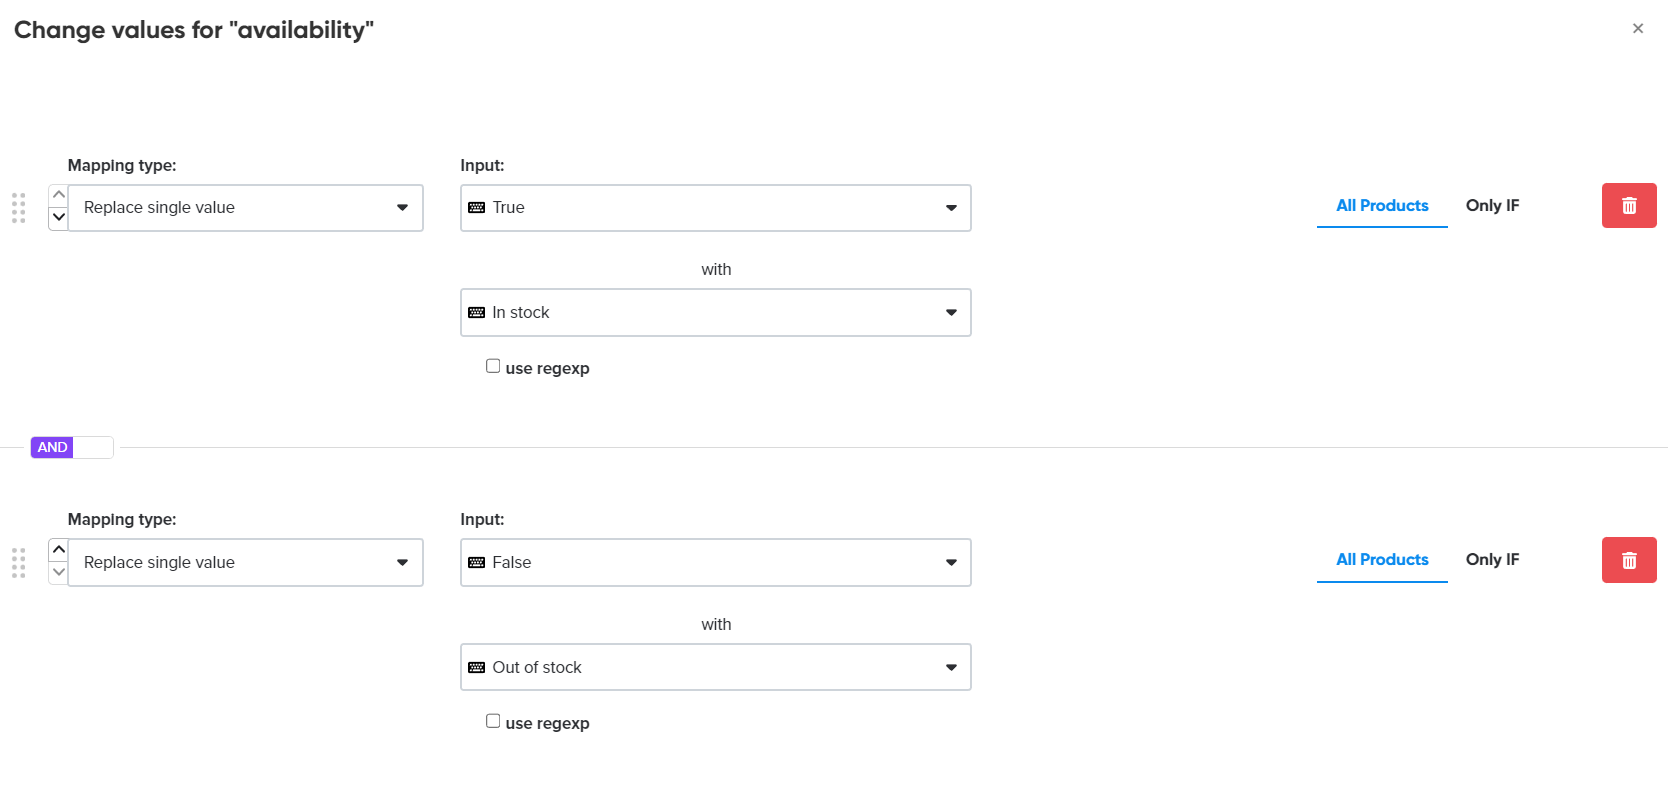The image size is (1668, 804).
Task: Click Only IF on the second rule
Action: (1492, 559)
